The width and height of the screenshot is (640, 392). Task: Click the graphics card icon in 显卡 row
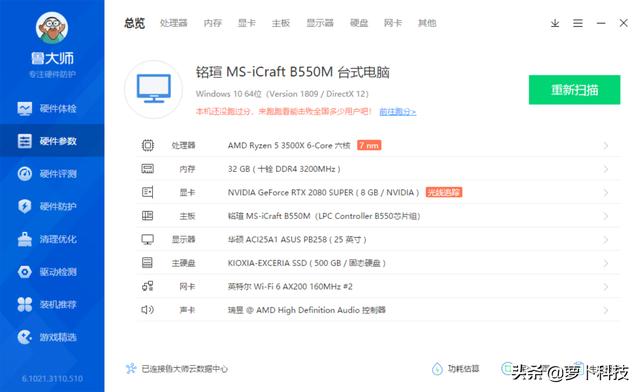click(x=148, y=192)
